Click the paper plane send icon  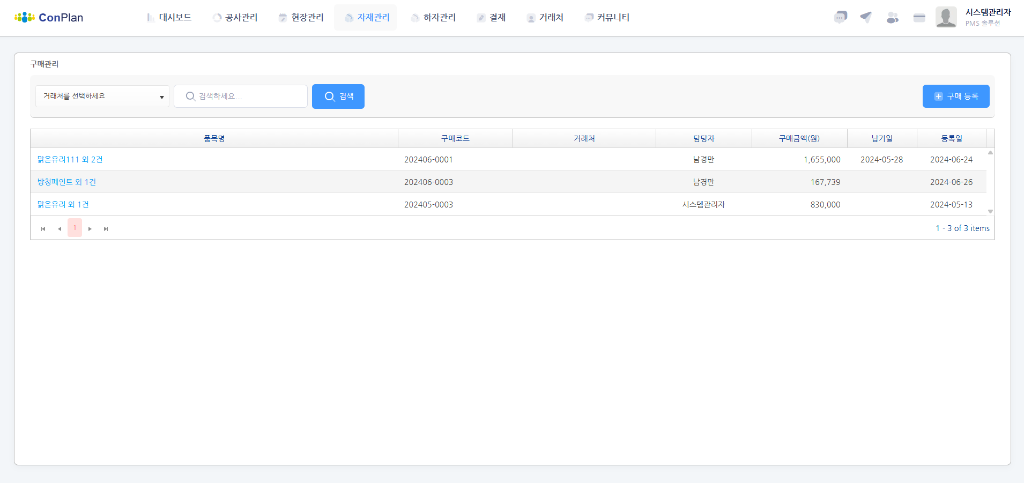coord(866,18)
